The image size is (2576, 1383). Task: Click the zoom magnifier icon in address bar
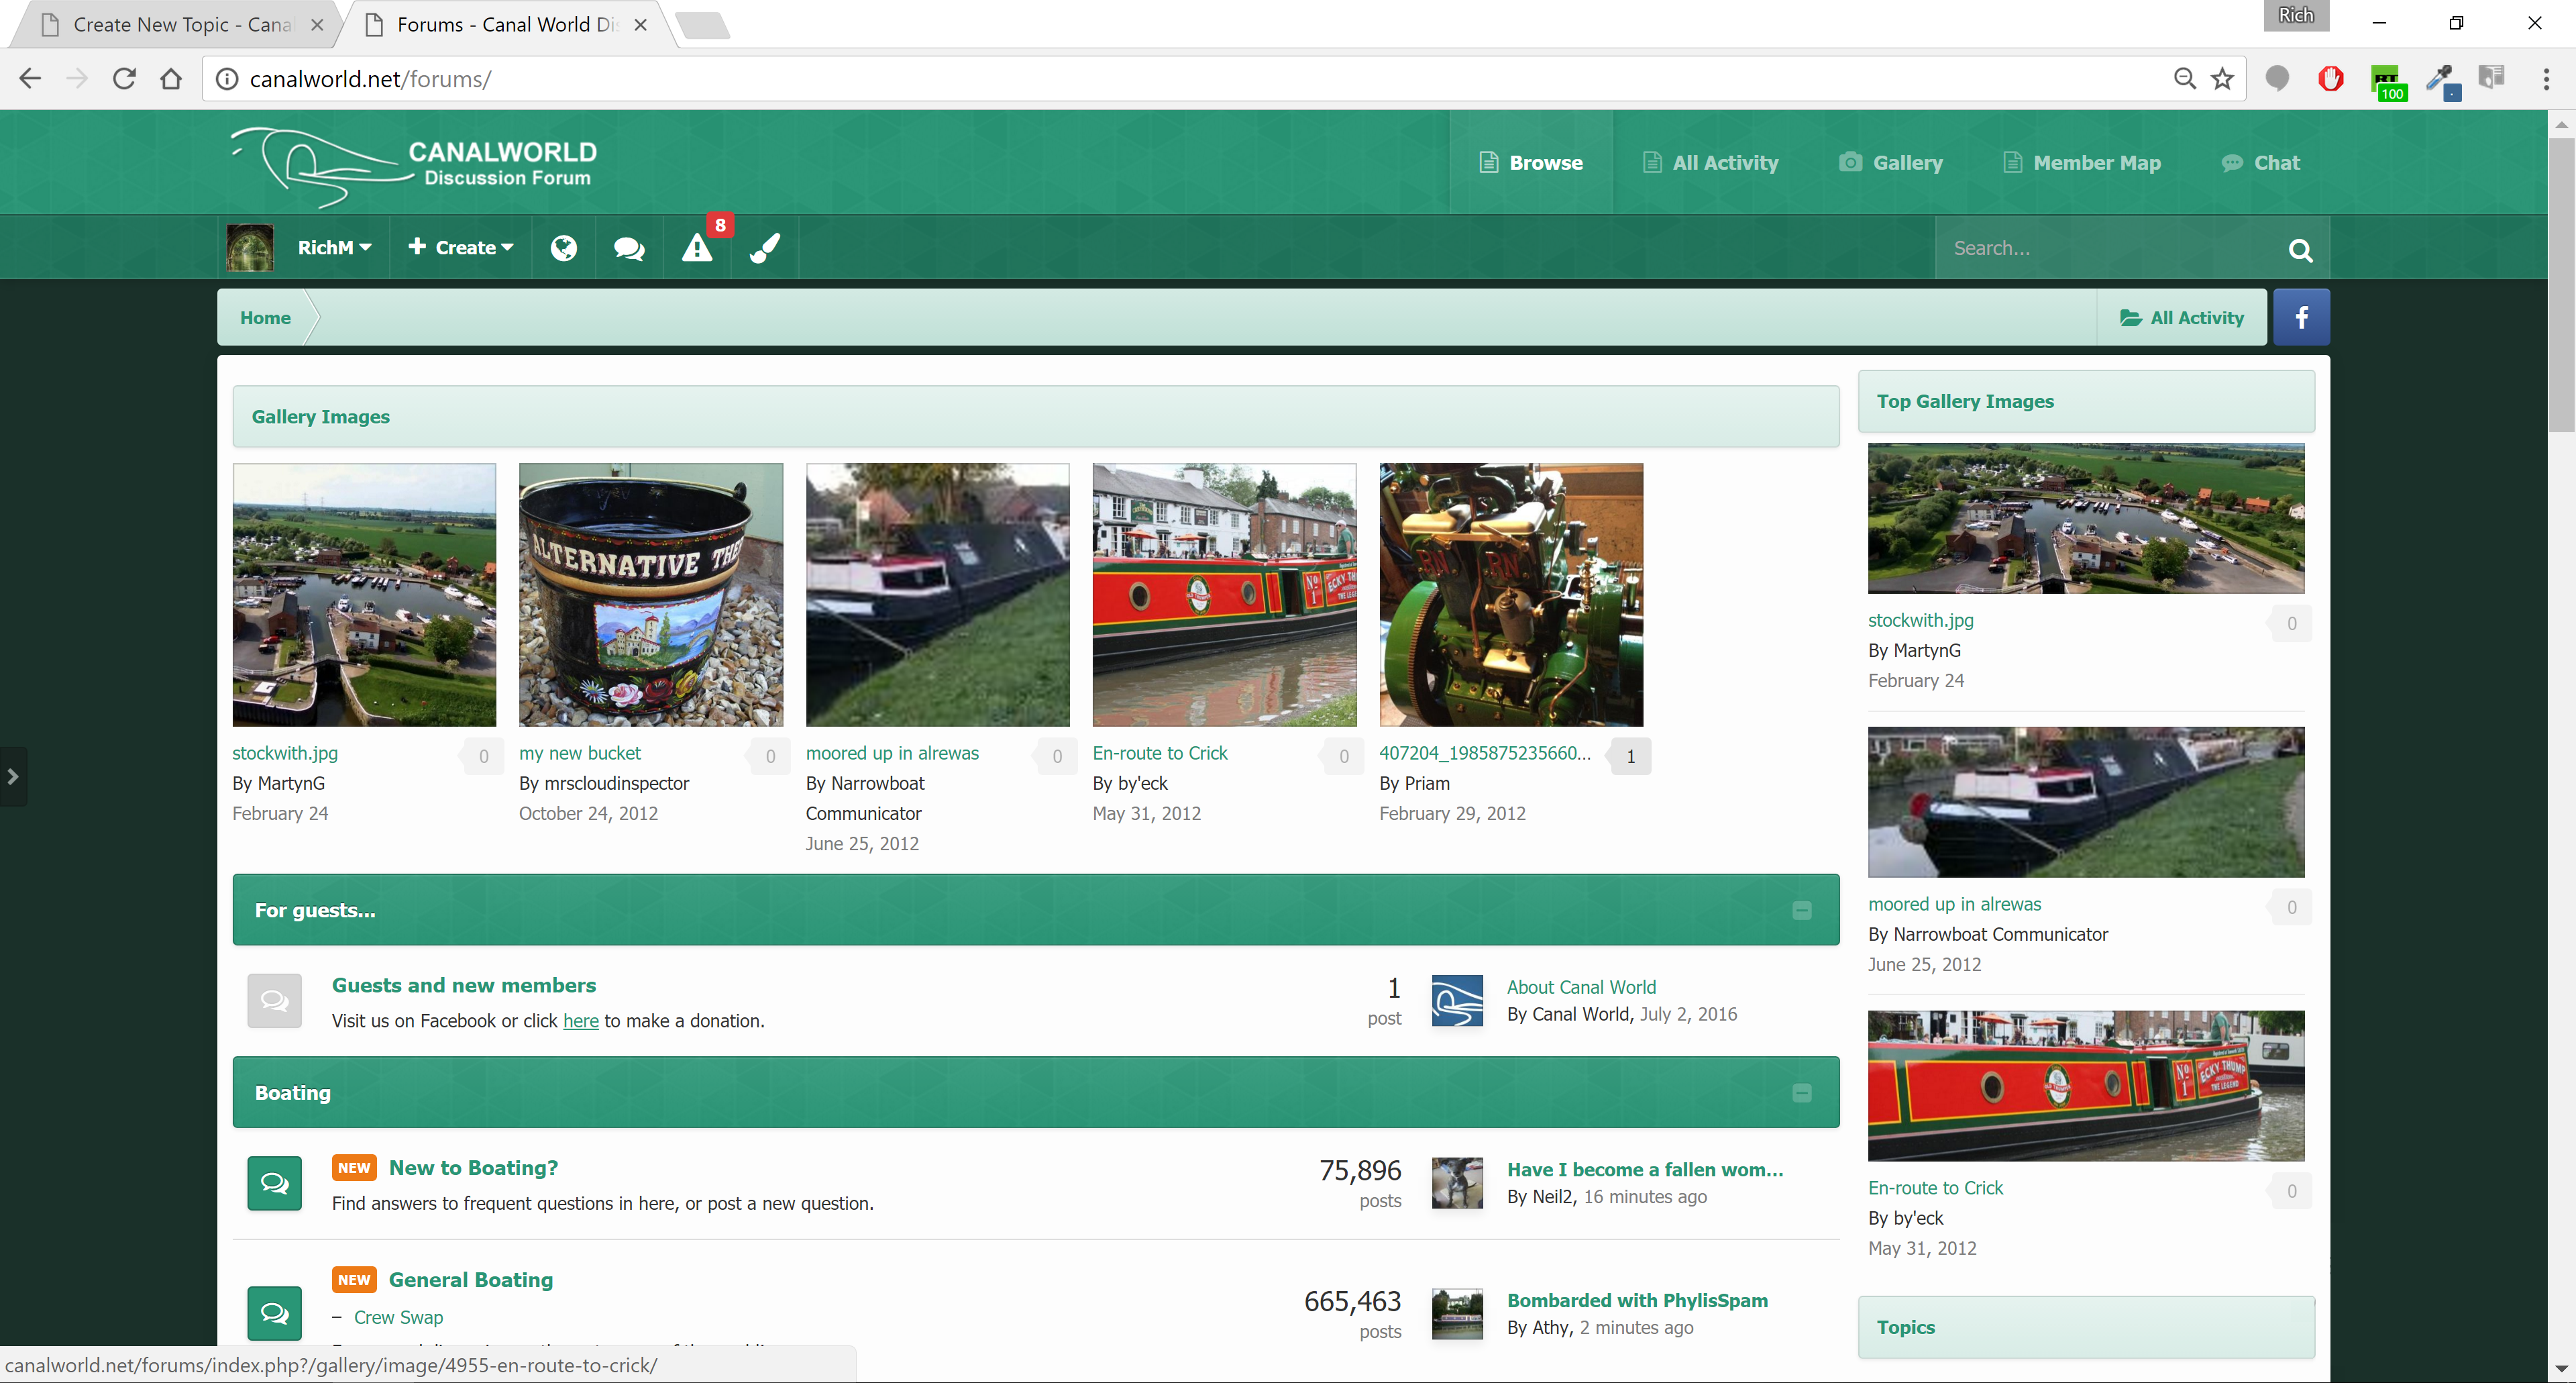2184,78
